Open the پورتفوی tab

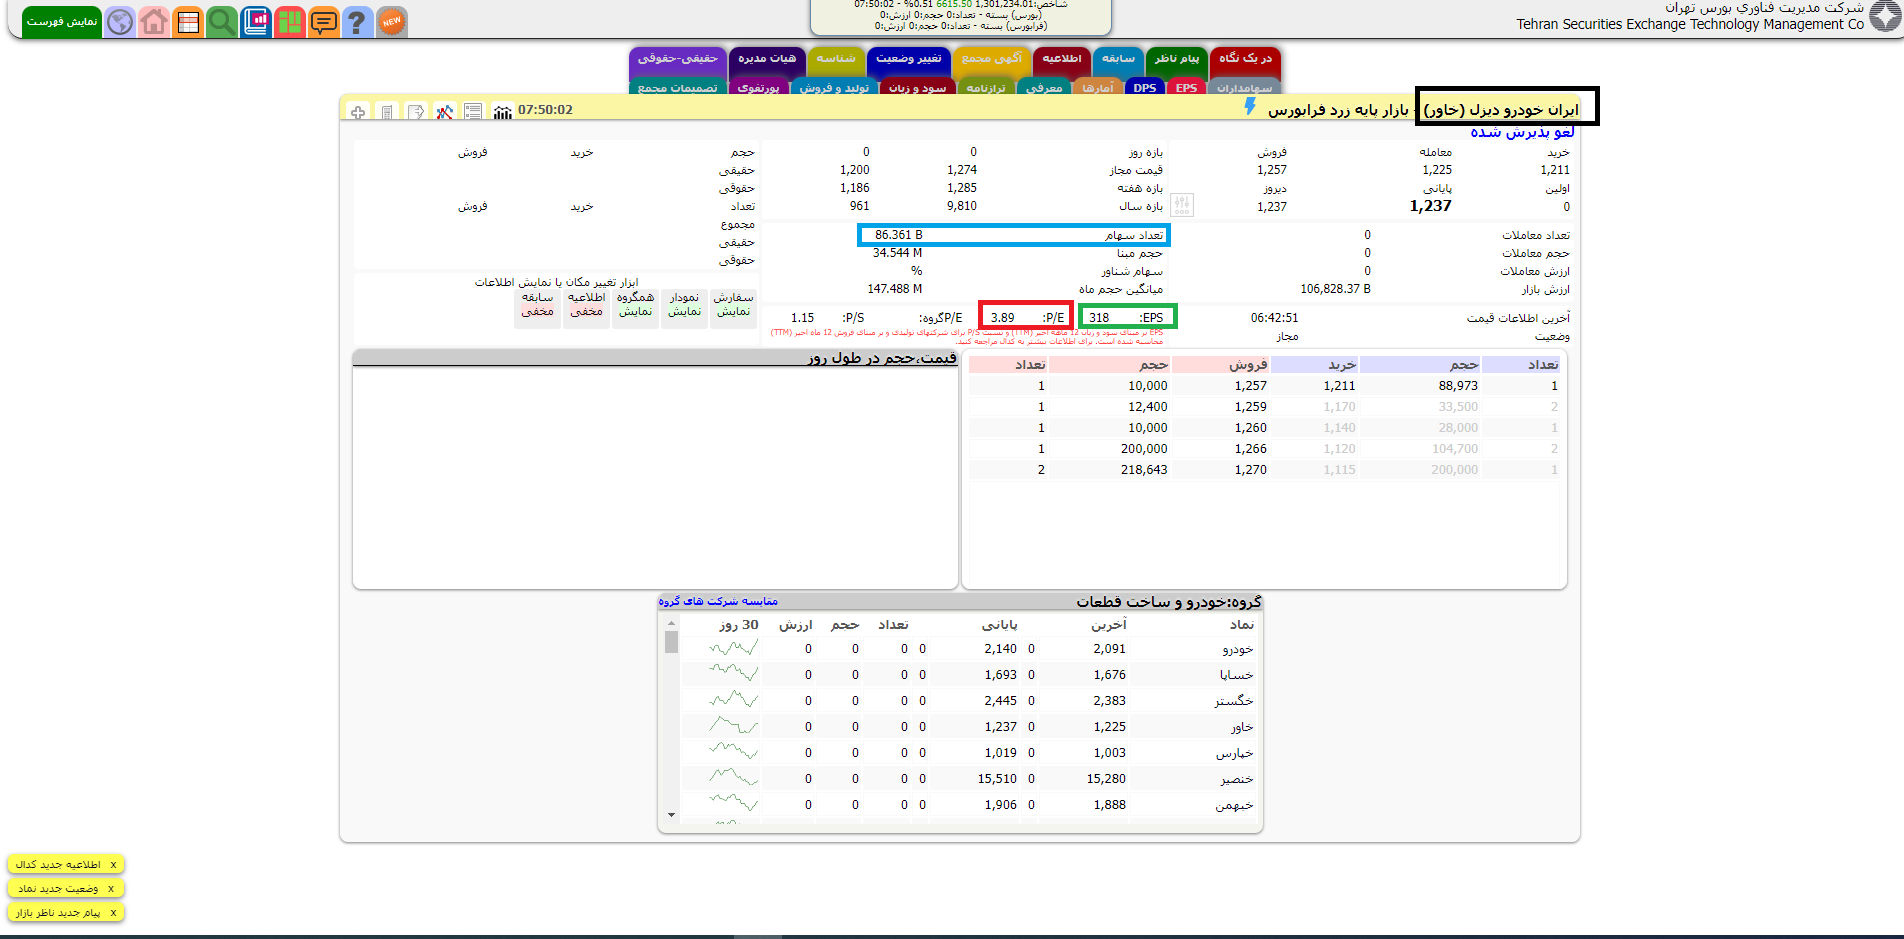click(759, 88)
